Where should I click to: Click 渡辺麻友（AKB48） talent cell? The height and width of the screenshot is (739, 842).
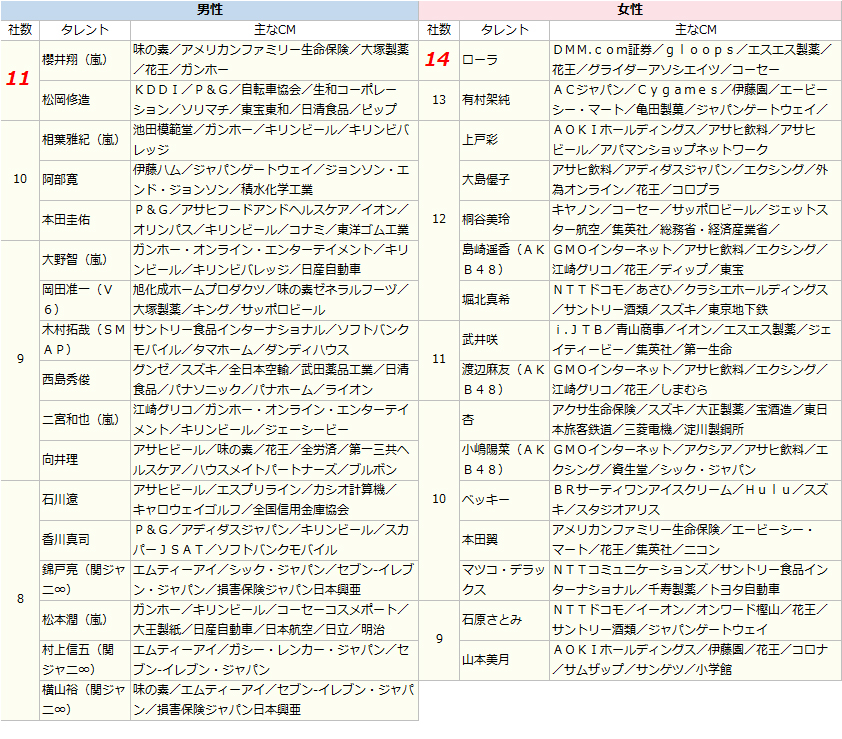point(504,380)
